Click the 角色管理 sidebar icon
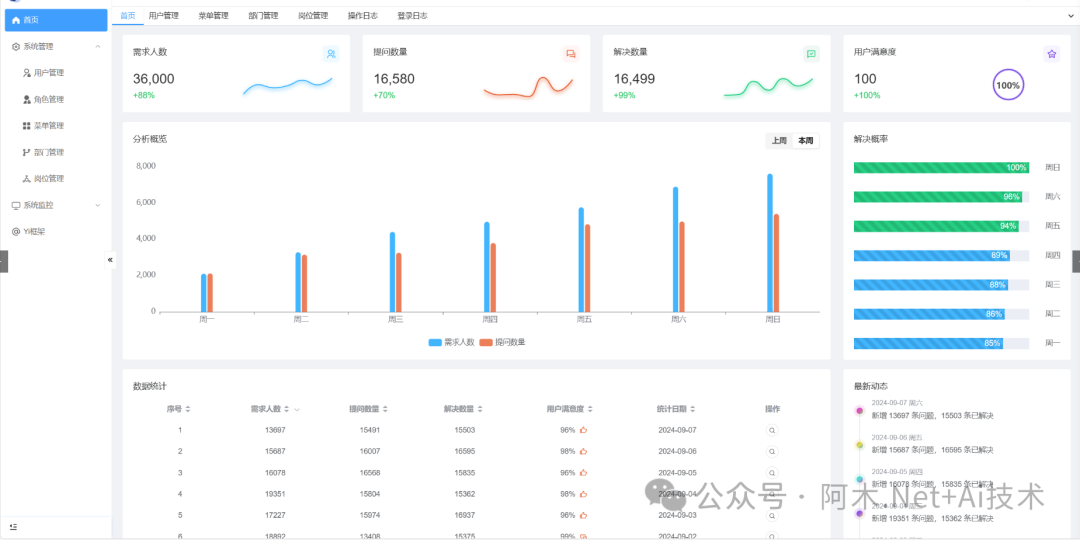Viewport: 1080px width, 540px height. pos(27,99)
